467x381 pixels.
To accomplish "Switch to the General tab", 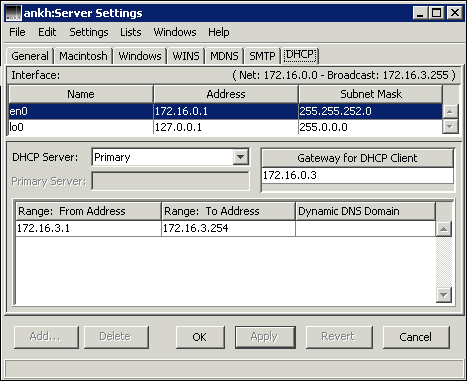I will (x=30, y=56).
